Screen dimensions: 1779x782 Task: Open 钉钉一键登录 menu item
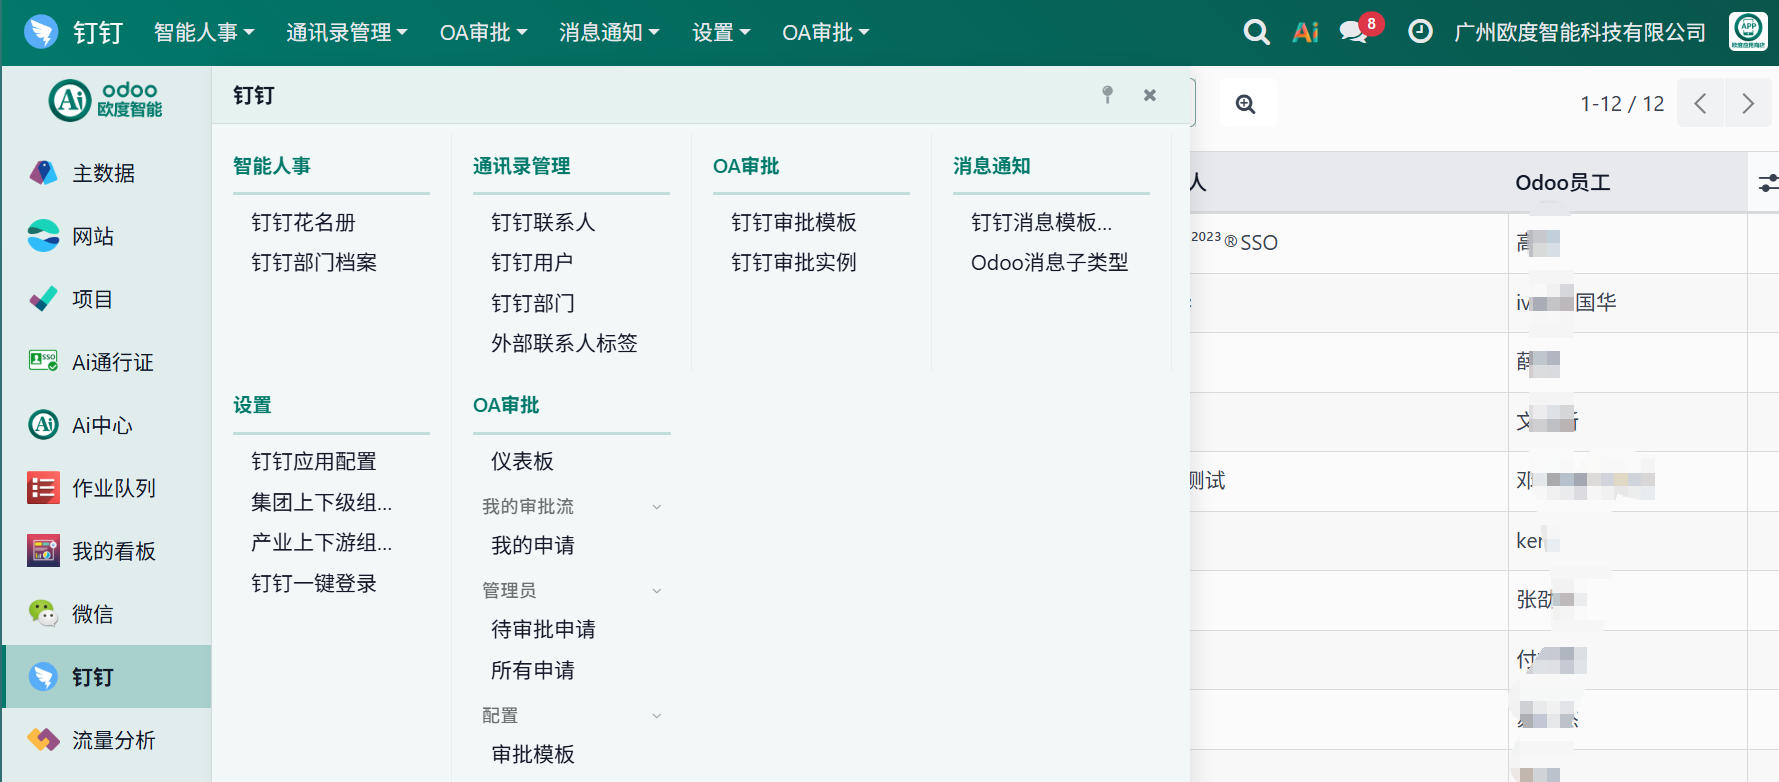tap(314, 583)
